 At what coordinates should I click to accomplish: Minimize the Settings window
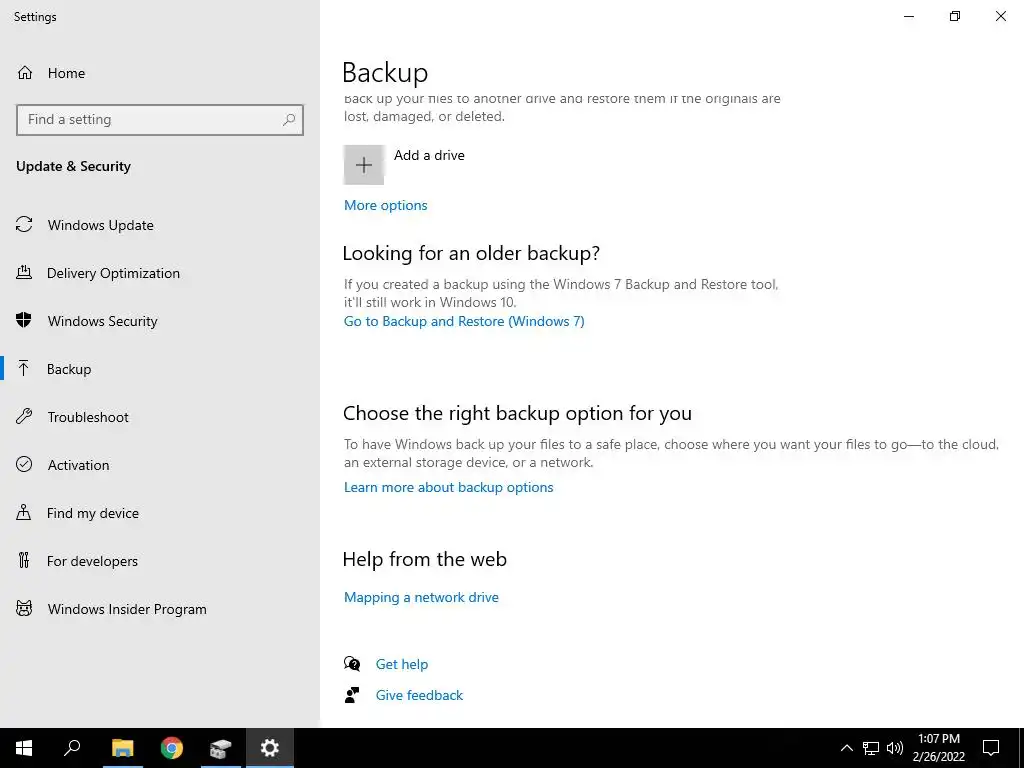click(908, 16)
